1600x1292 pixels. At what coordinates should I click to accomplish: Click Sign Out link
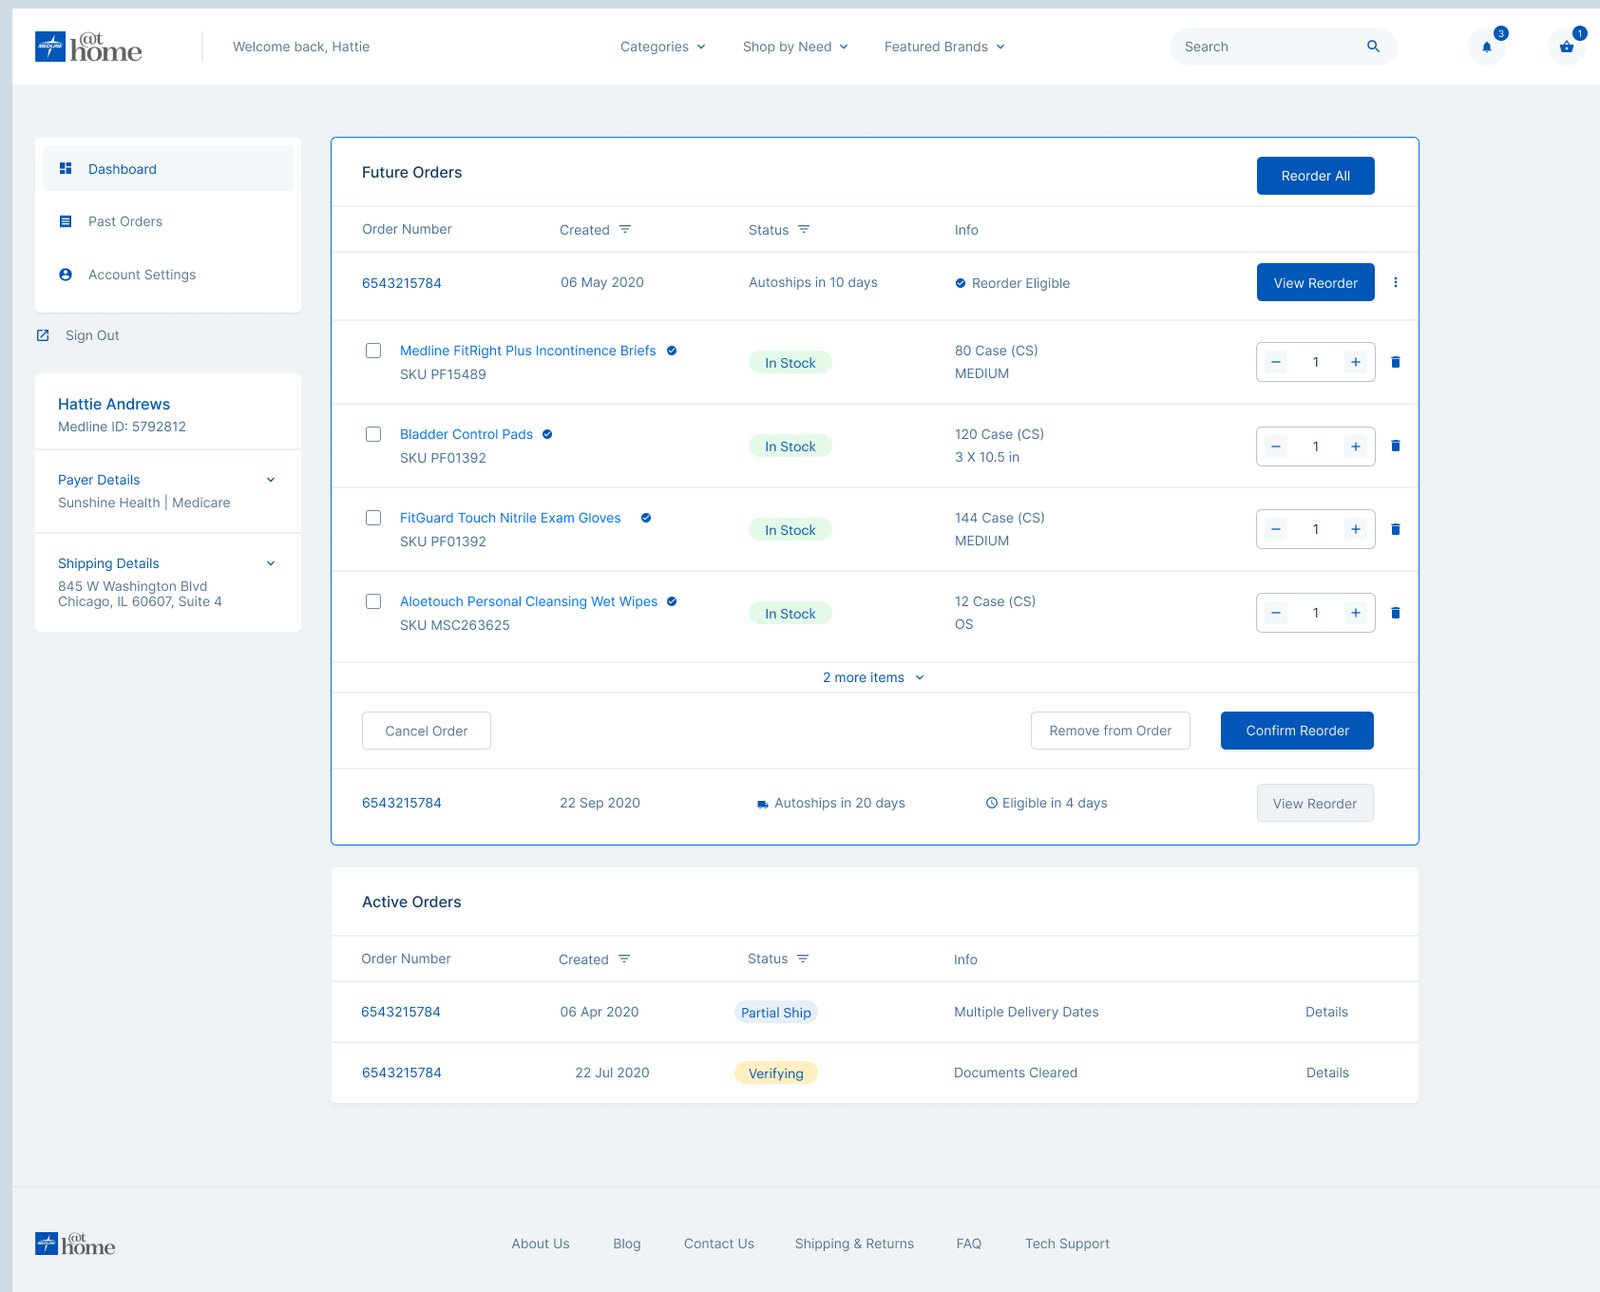click(92, 335)
